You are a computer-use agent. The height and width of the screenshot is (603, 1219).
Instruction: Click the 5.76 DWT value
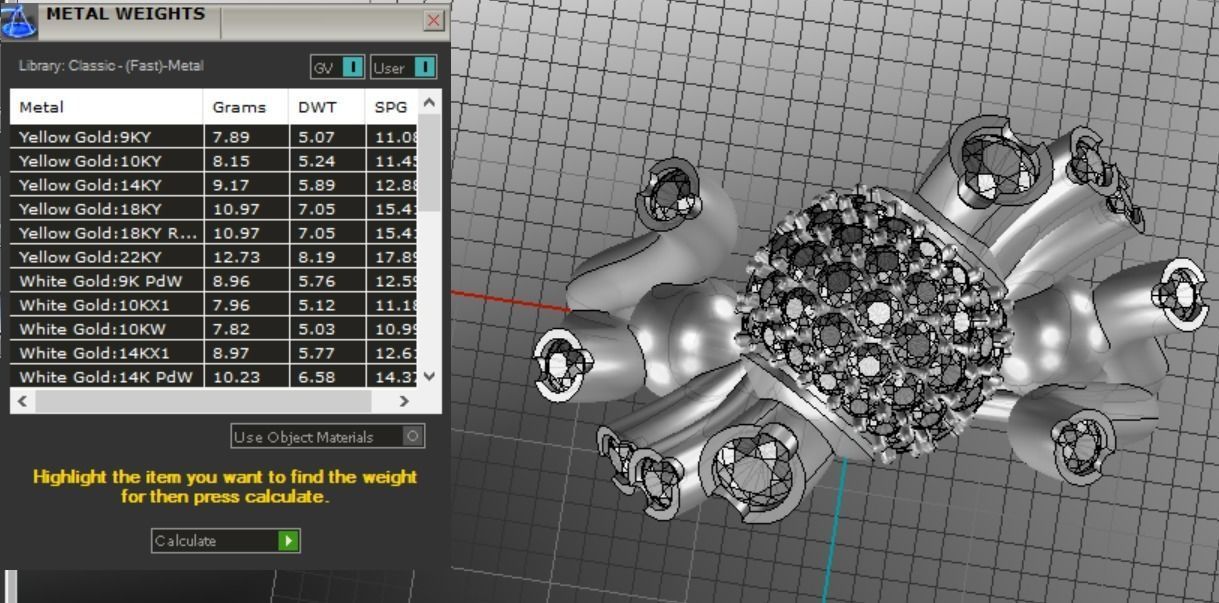316,281
